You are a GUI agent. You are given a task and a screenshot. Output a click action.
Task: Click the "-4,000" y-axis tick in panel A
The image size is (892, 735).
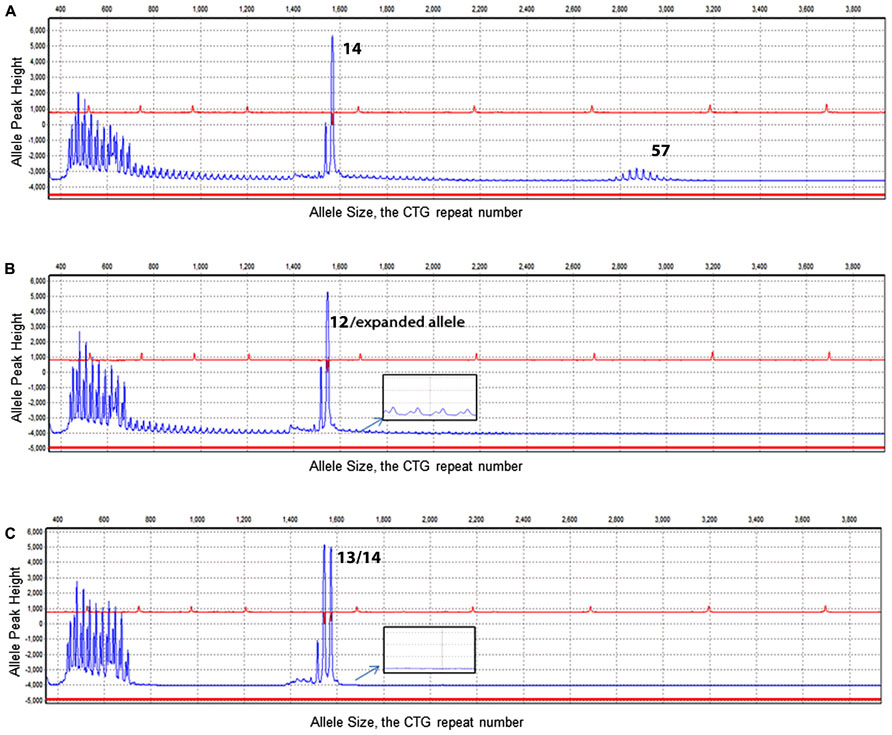click(x=36, y=187)
